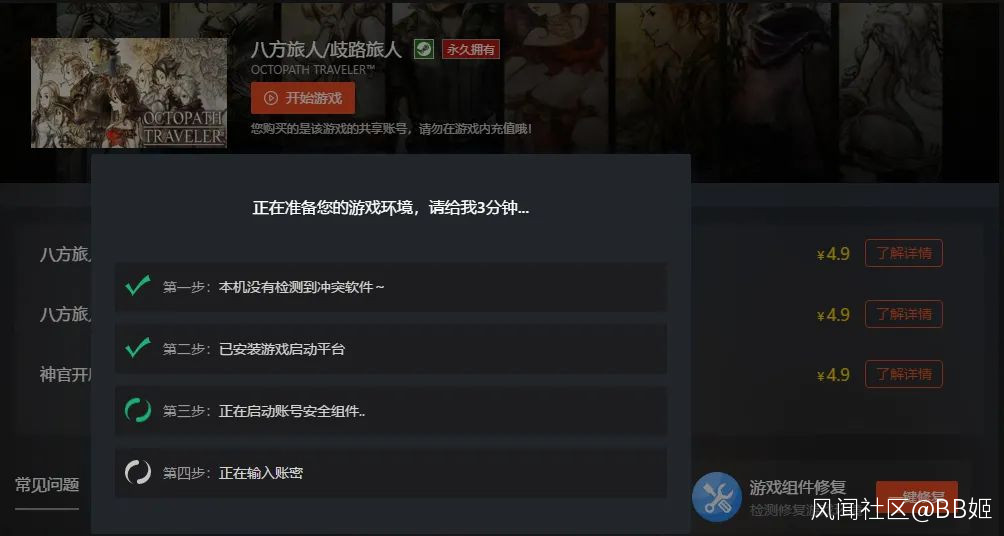Image resolution: width=1004 pixels, height=536 pixels.
Task: Switch to the 常见问题 tab
Action: click(x=47, y=485)
